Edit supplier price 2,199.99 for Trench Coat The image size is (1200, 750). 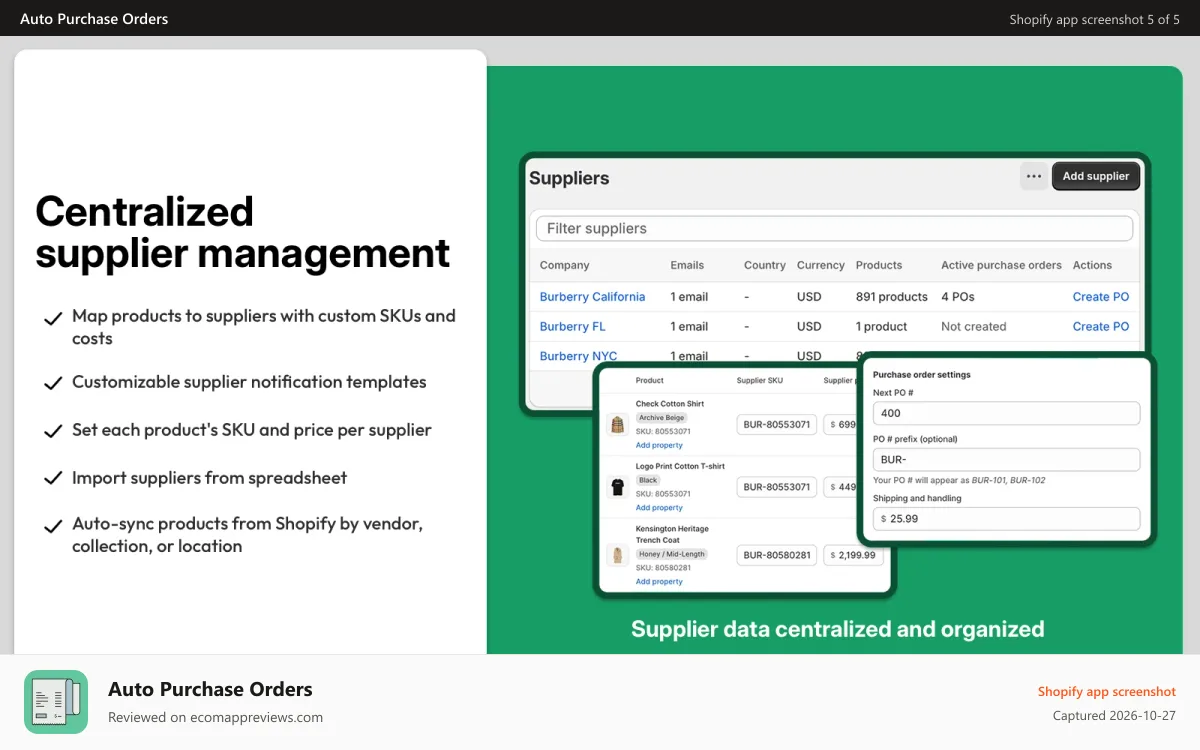[x=854, y=555]
